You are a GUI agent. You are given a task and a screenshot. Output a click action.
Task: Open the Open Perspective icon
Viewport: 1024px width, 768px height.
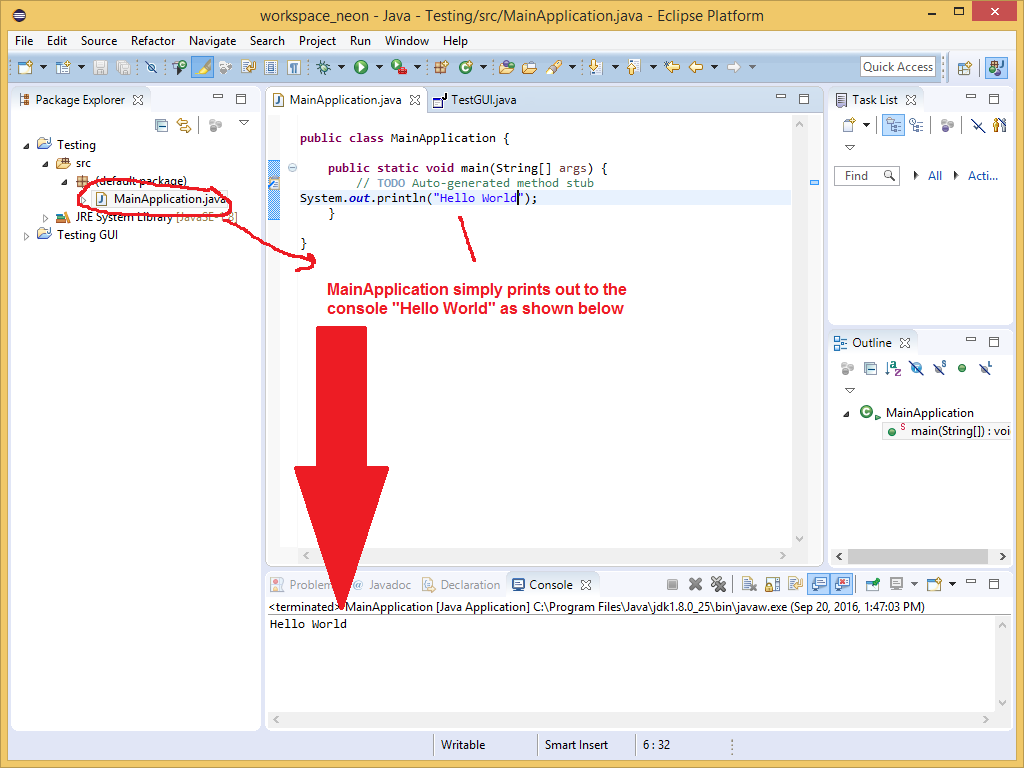pyautogui.click(x=964, y=67)
